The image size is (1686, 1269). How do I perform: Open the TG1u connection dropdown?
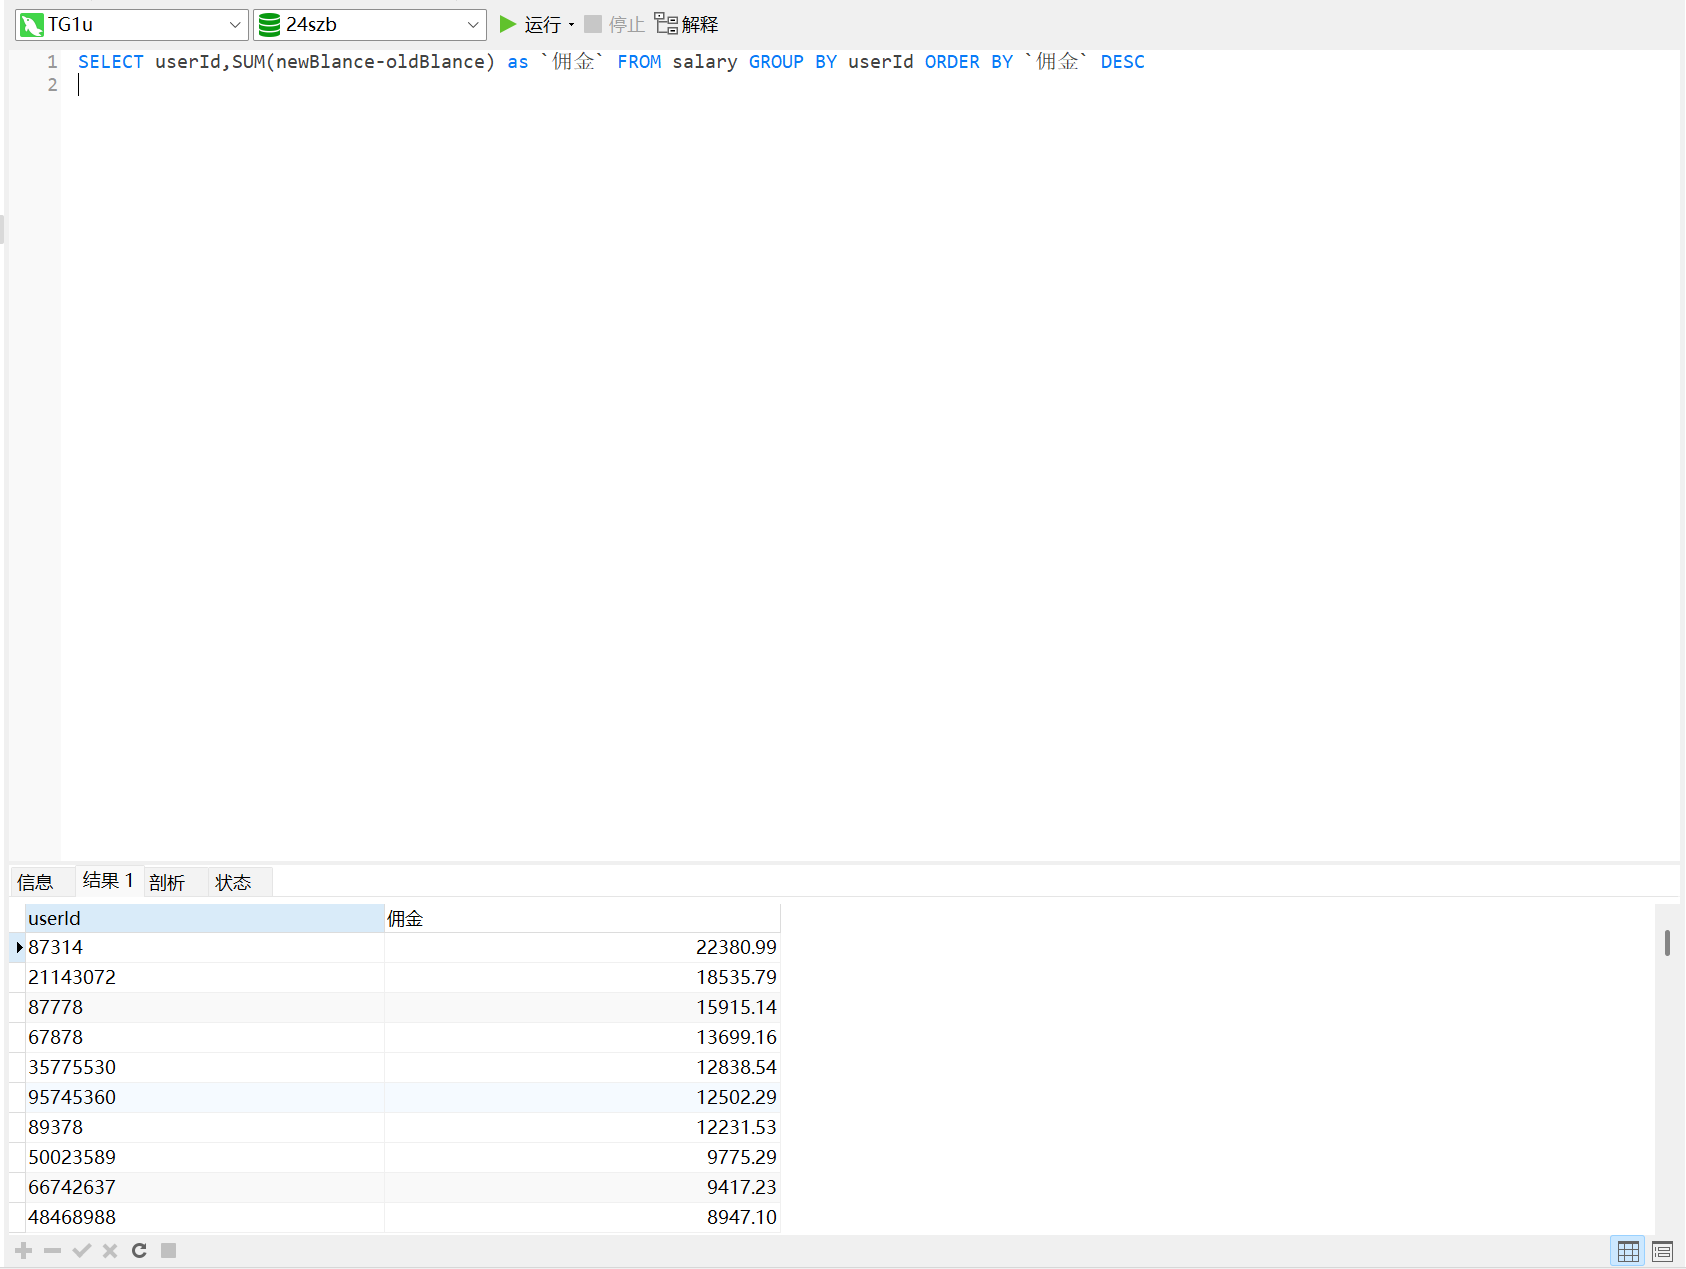pyautogui.click(x=234, y=25)
